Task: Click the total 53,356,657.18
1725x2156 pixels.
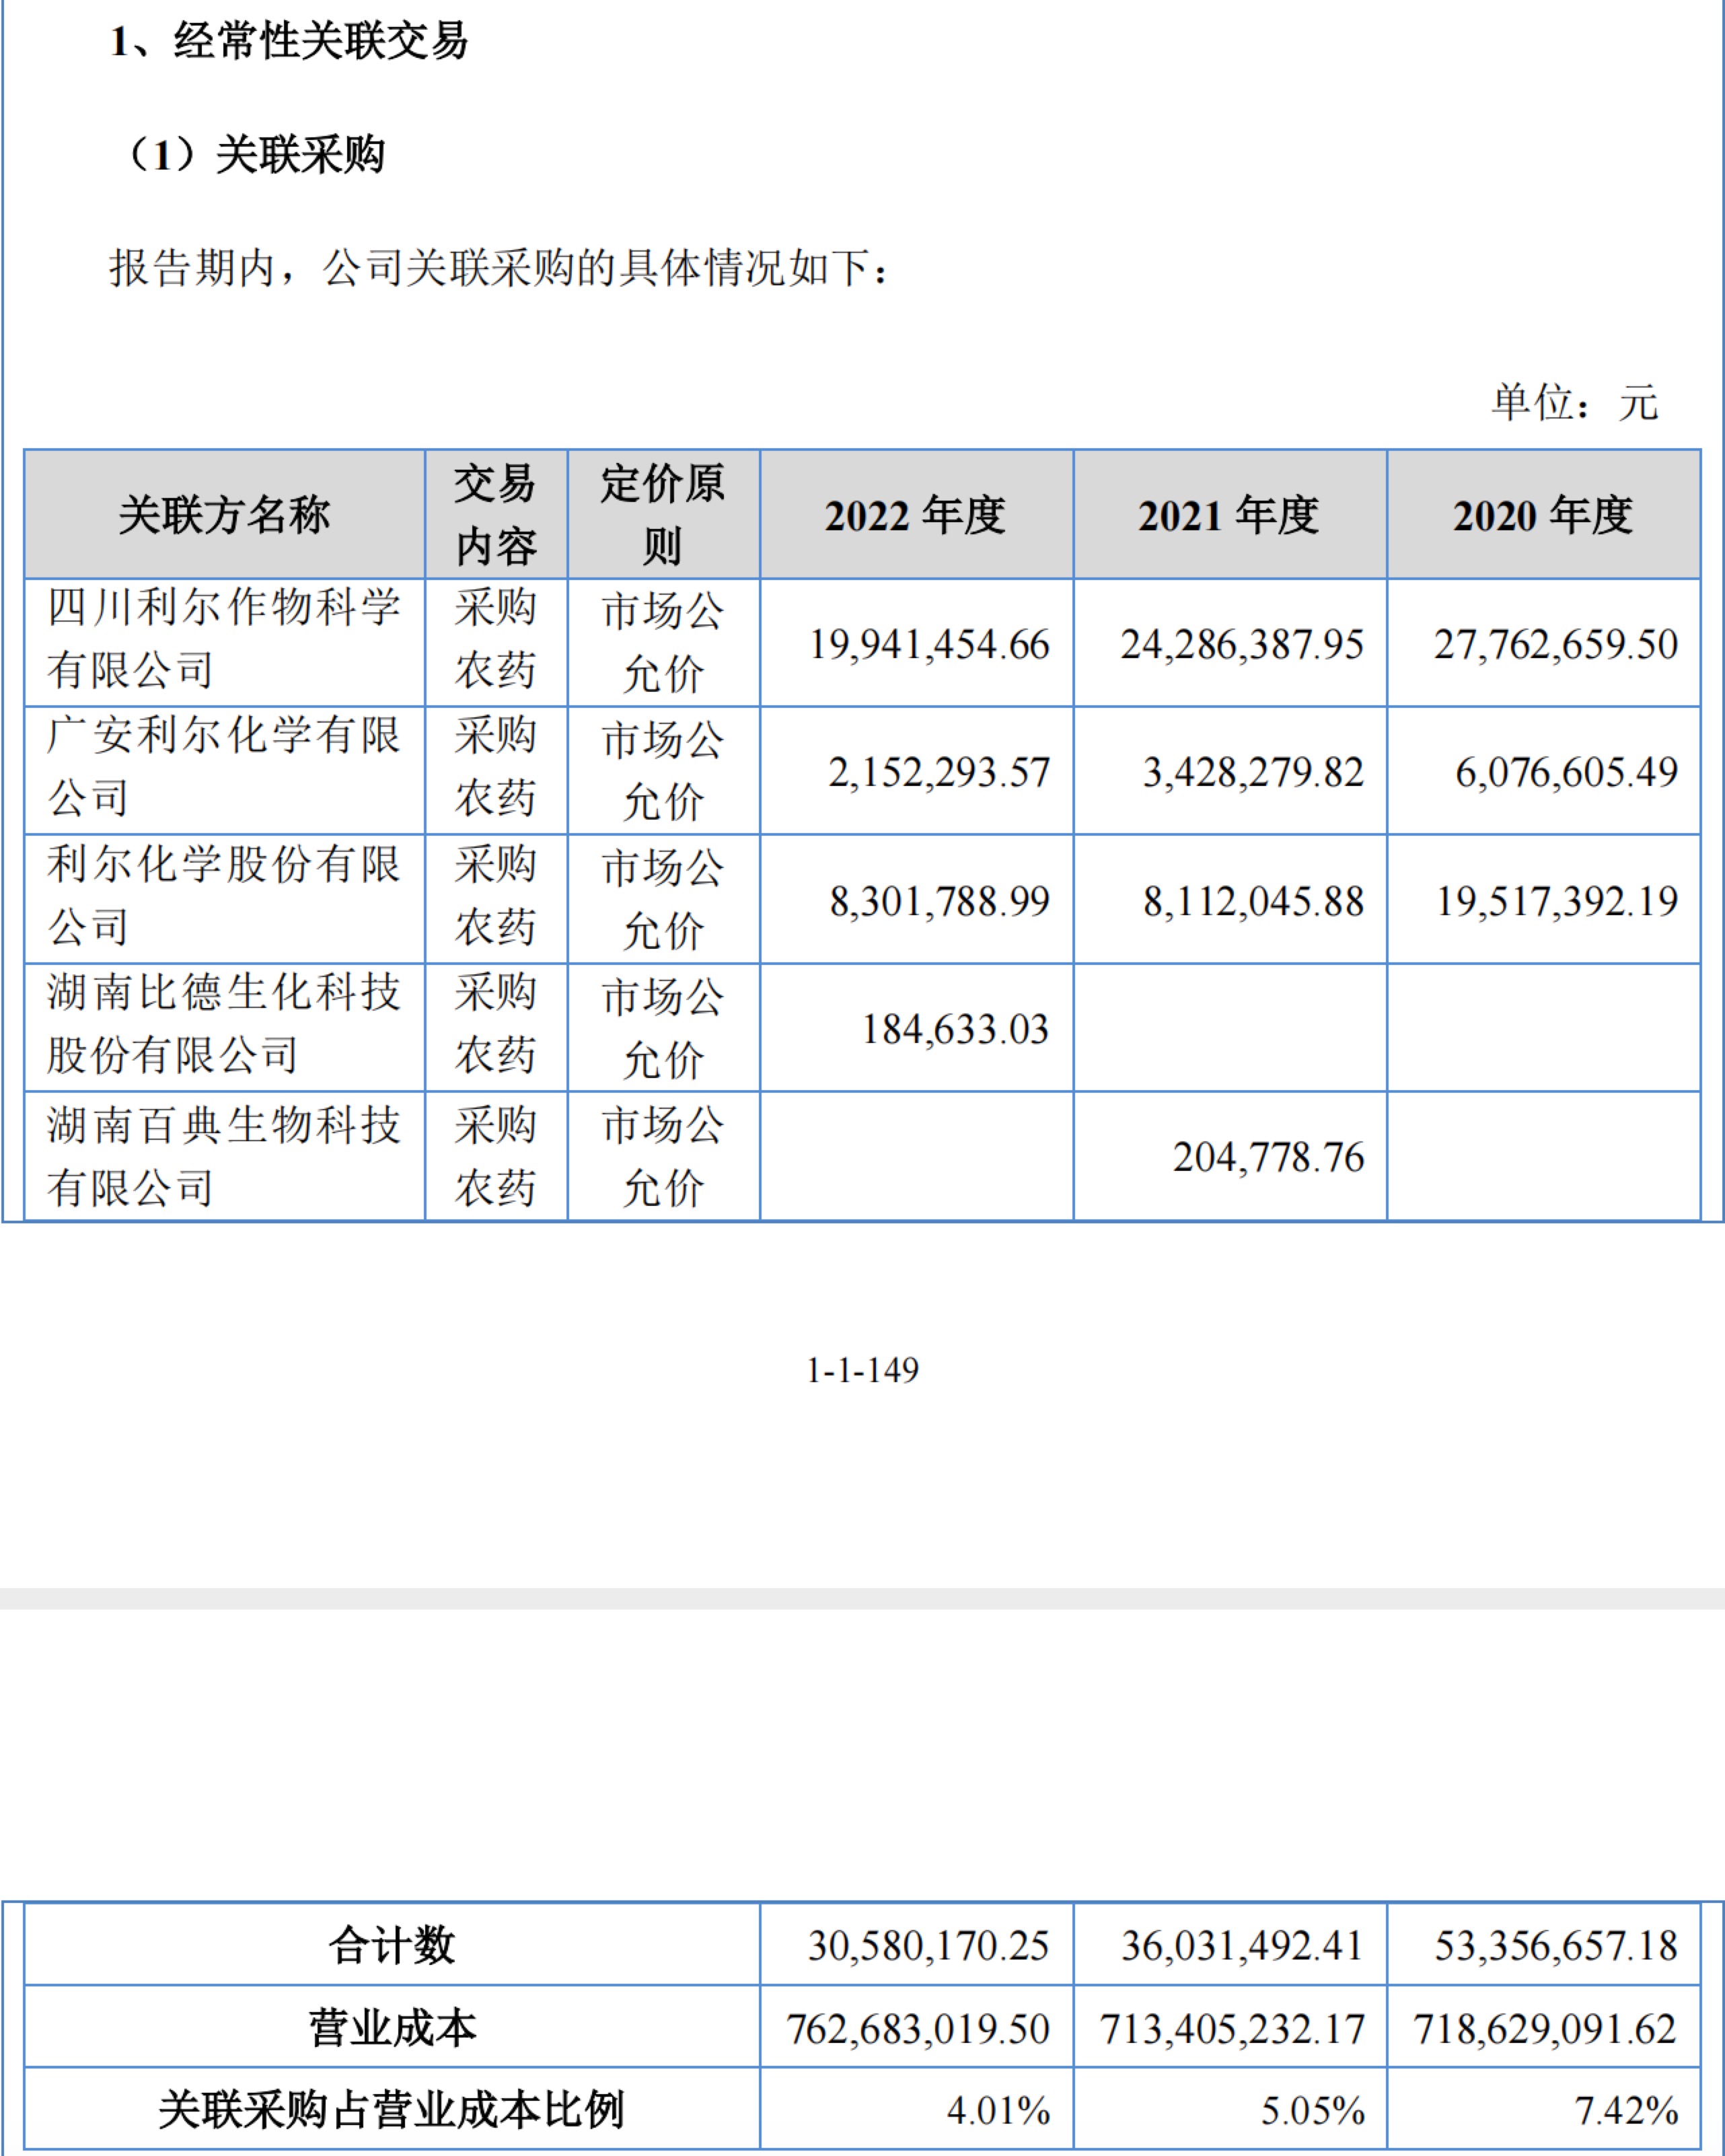Action: pyautogui.click(x=1555, y=1946)
